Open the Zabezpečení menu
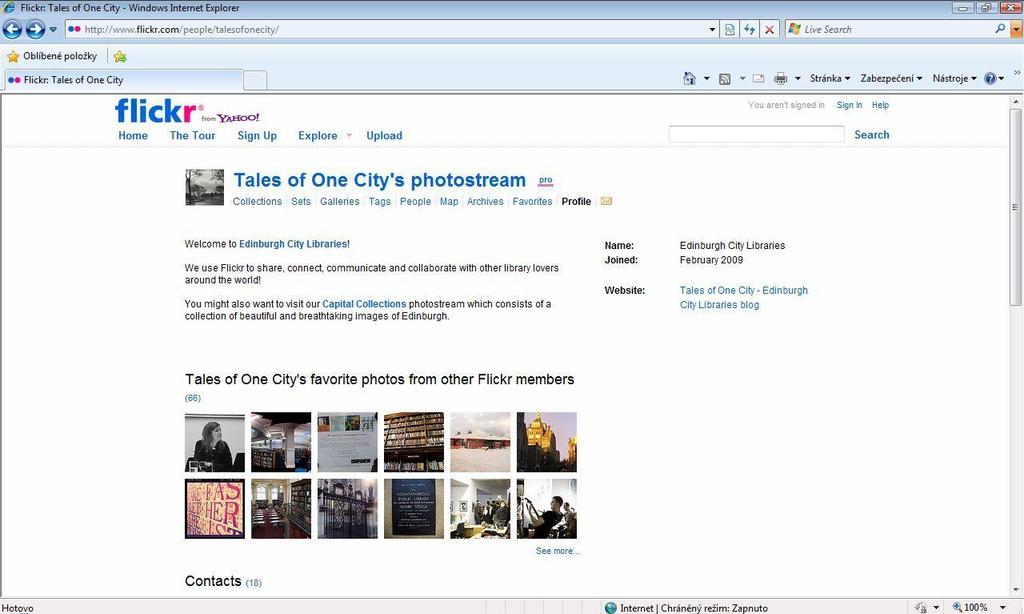 tap(891, 78)
